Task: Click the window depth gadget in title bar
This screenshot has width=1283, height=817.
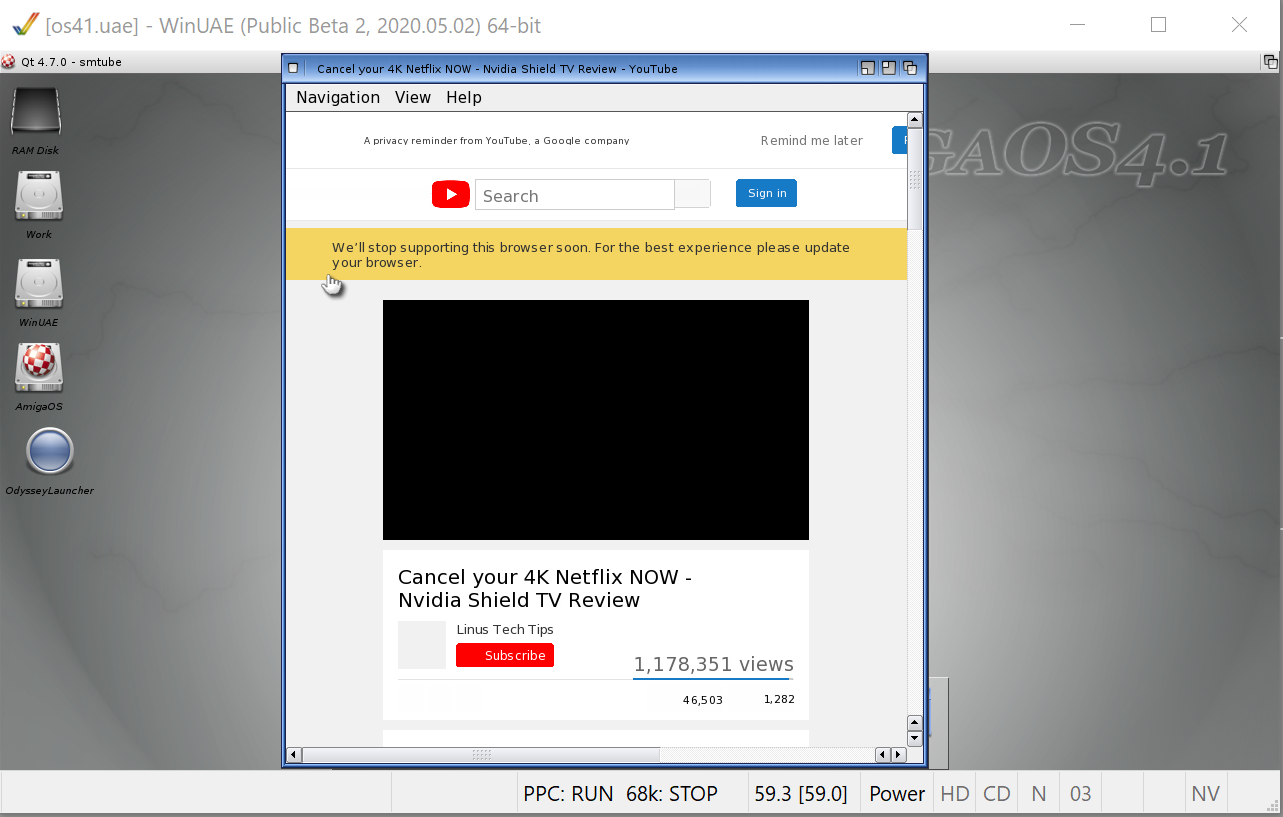Action: [x=910, y=68]
